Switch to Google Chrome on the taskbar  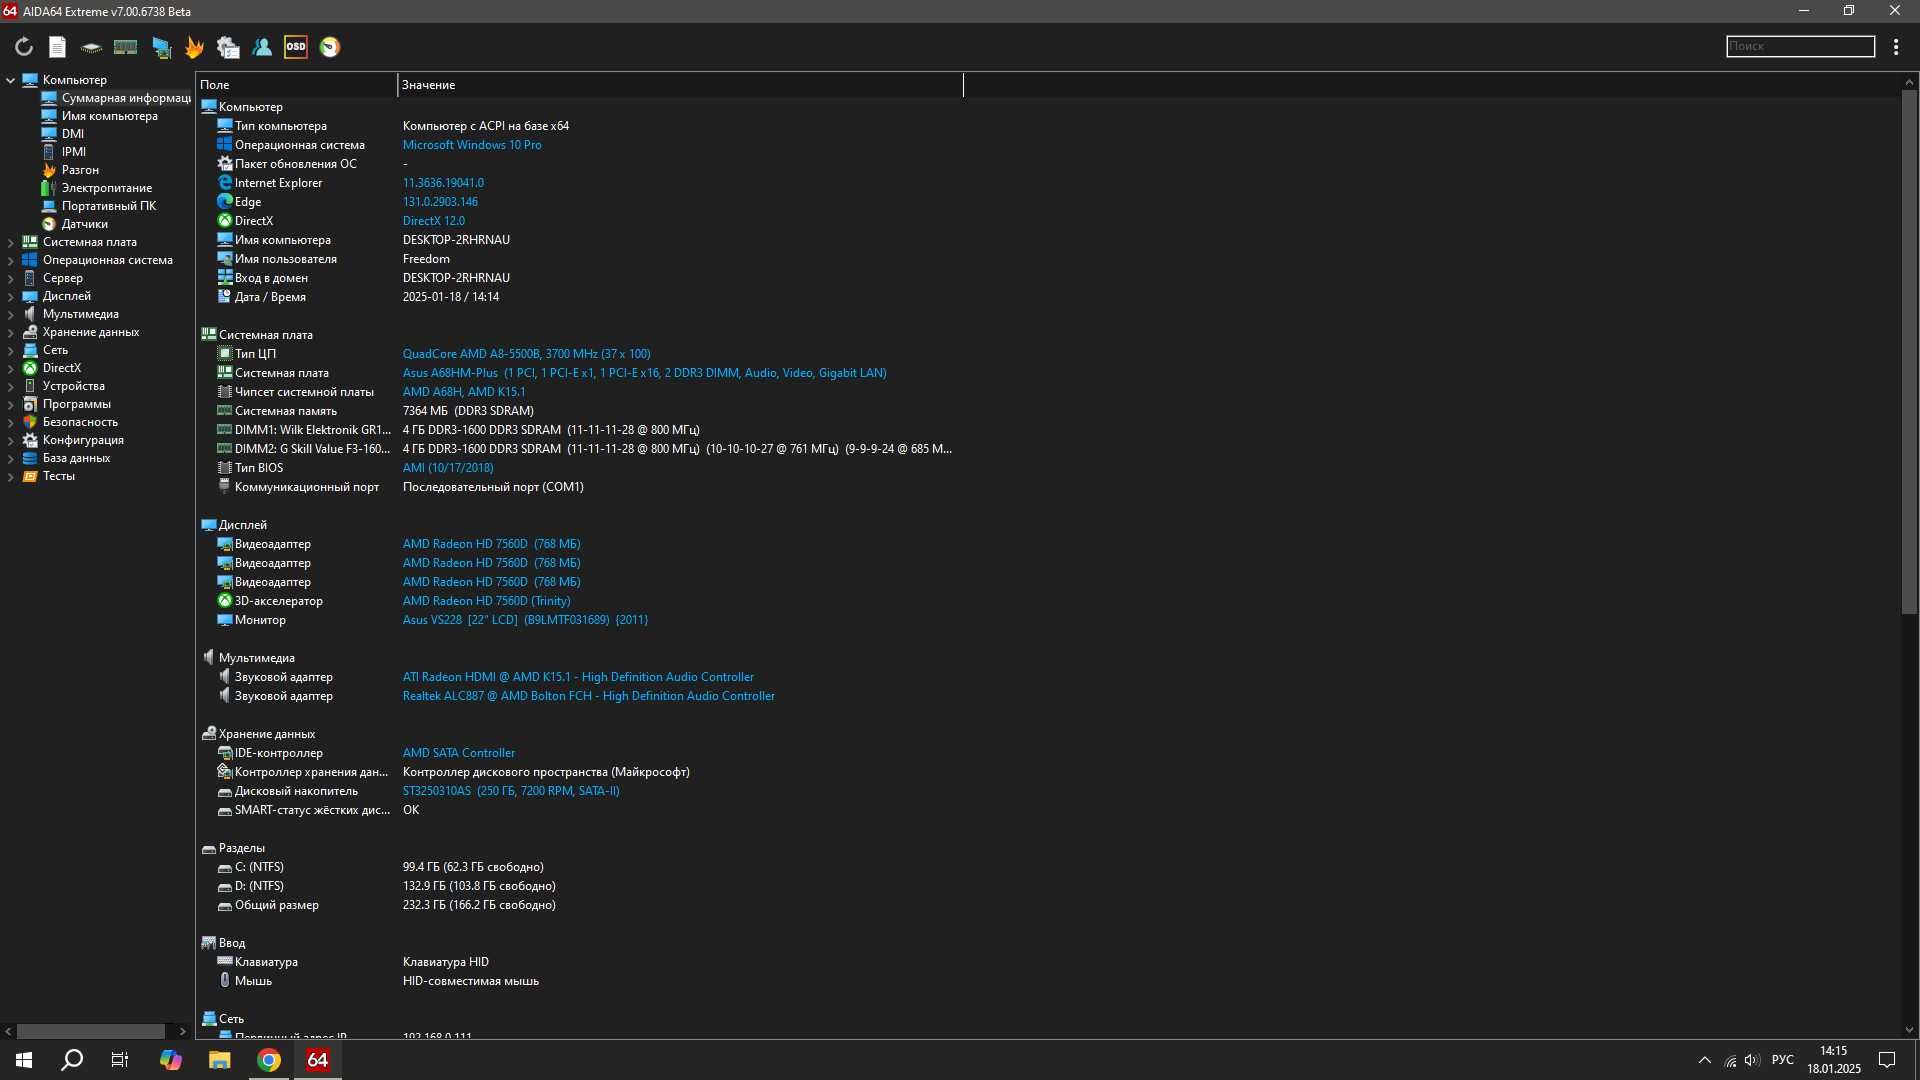[x=269, y=1060]
